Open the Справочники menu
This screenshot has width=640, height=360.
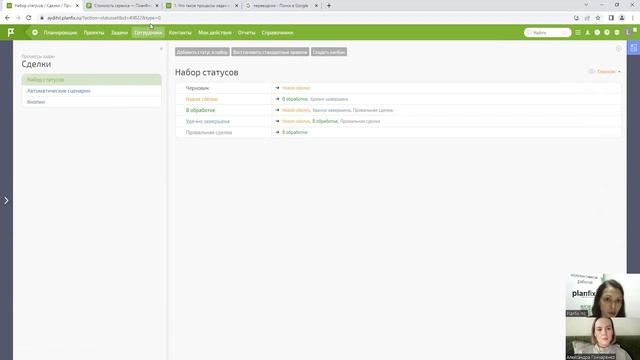(x=278, y=33)
